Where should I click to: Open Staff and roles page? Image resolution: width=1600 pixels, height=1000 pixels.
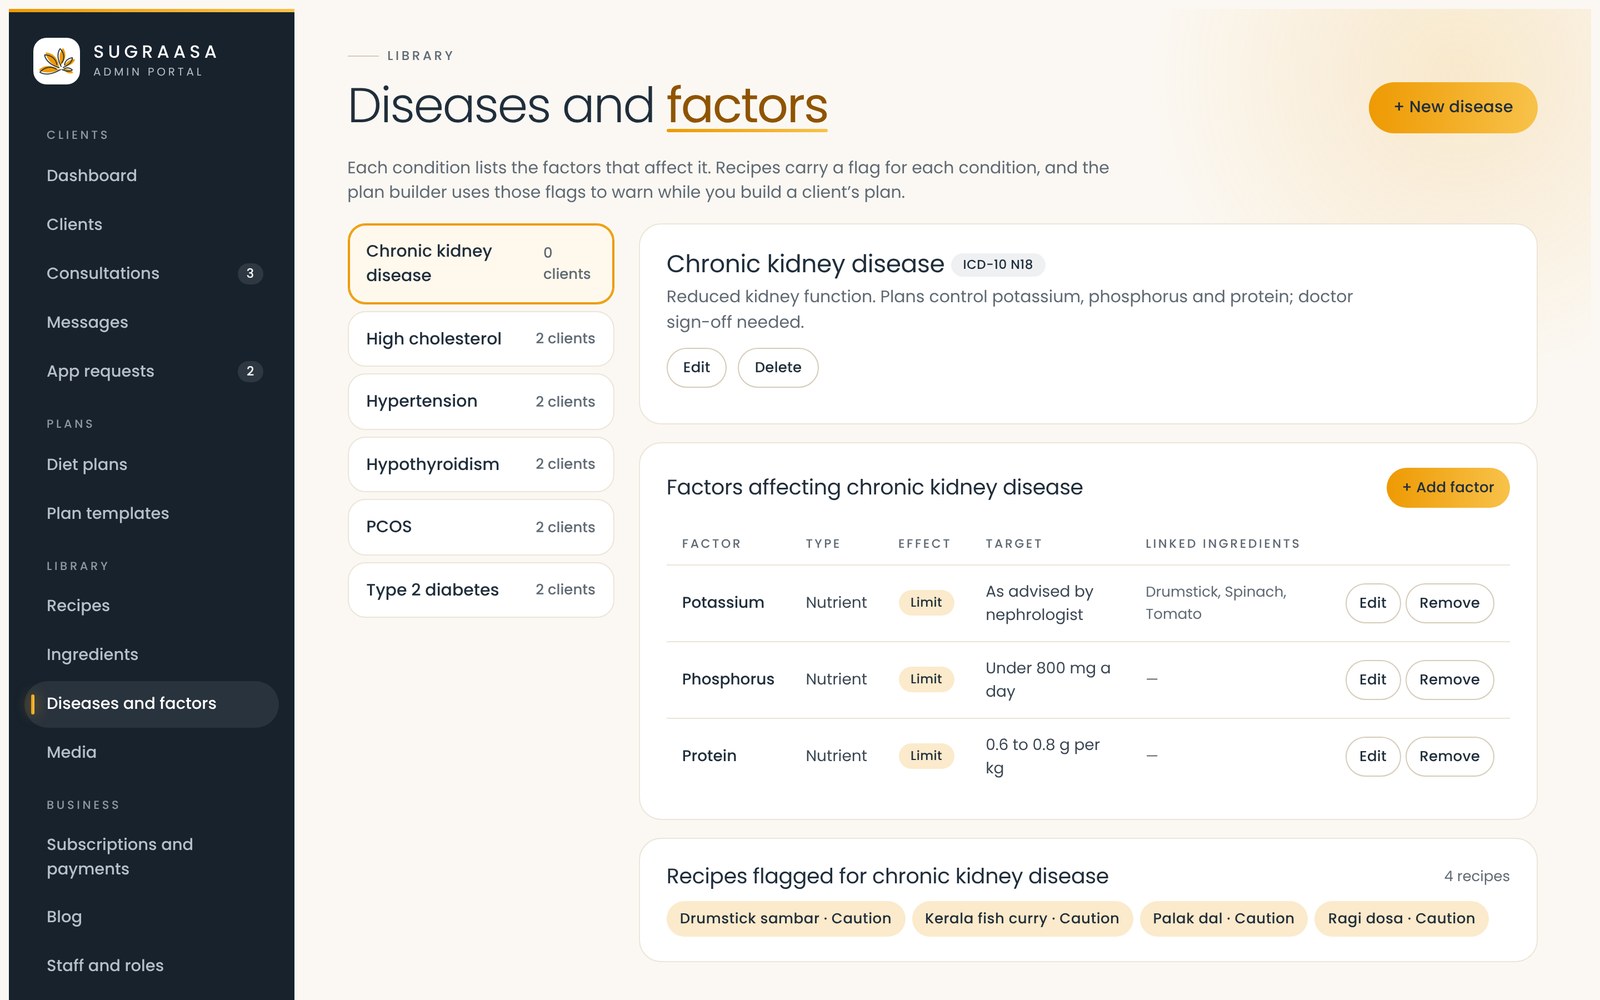click(x=151, y=966)
